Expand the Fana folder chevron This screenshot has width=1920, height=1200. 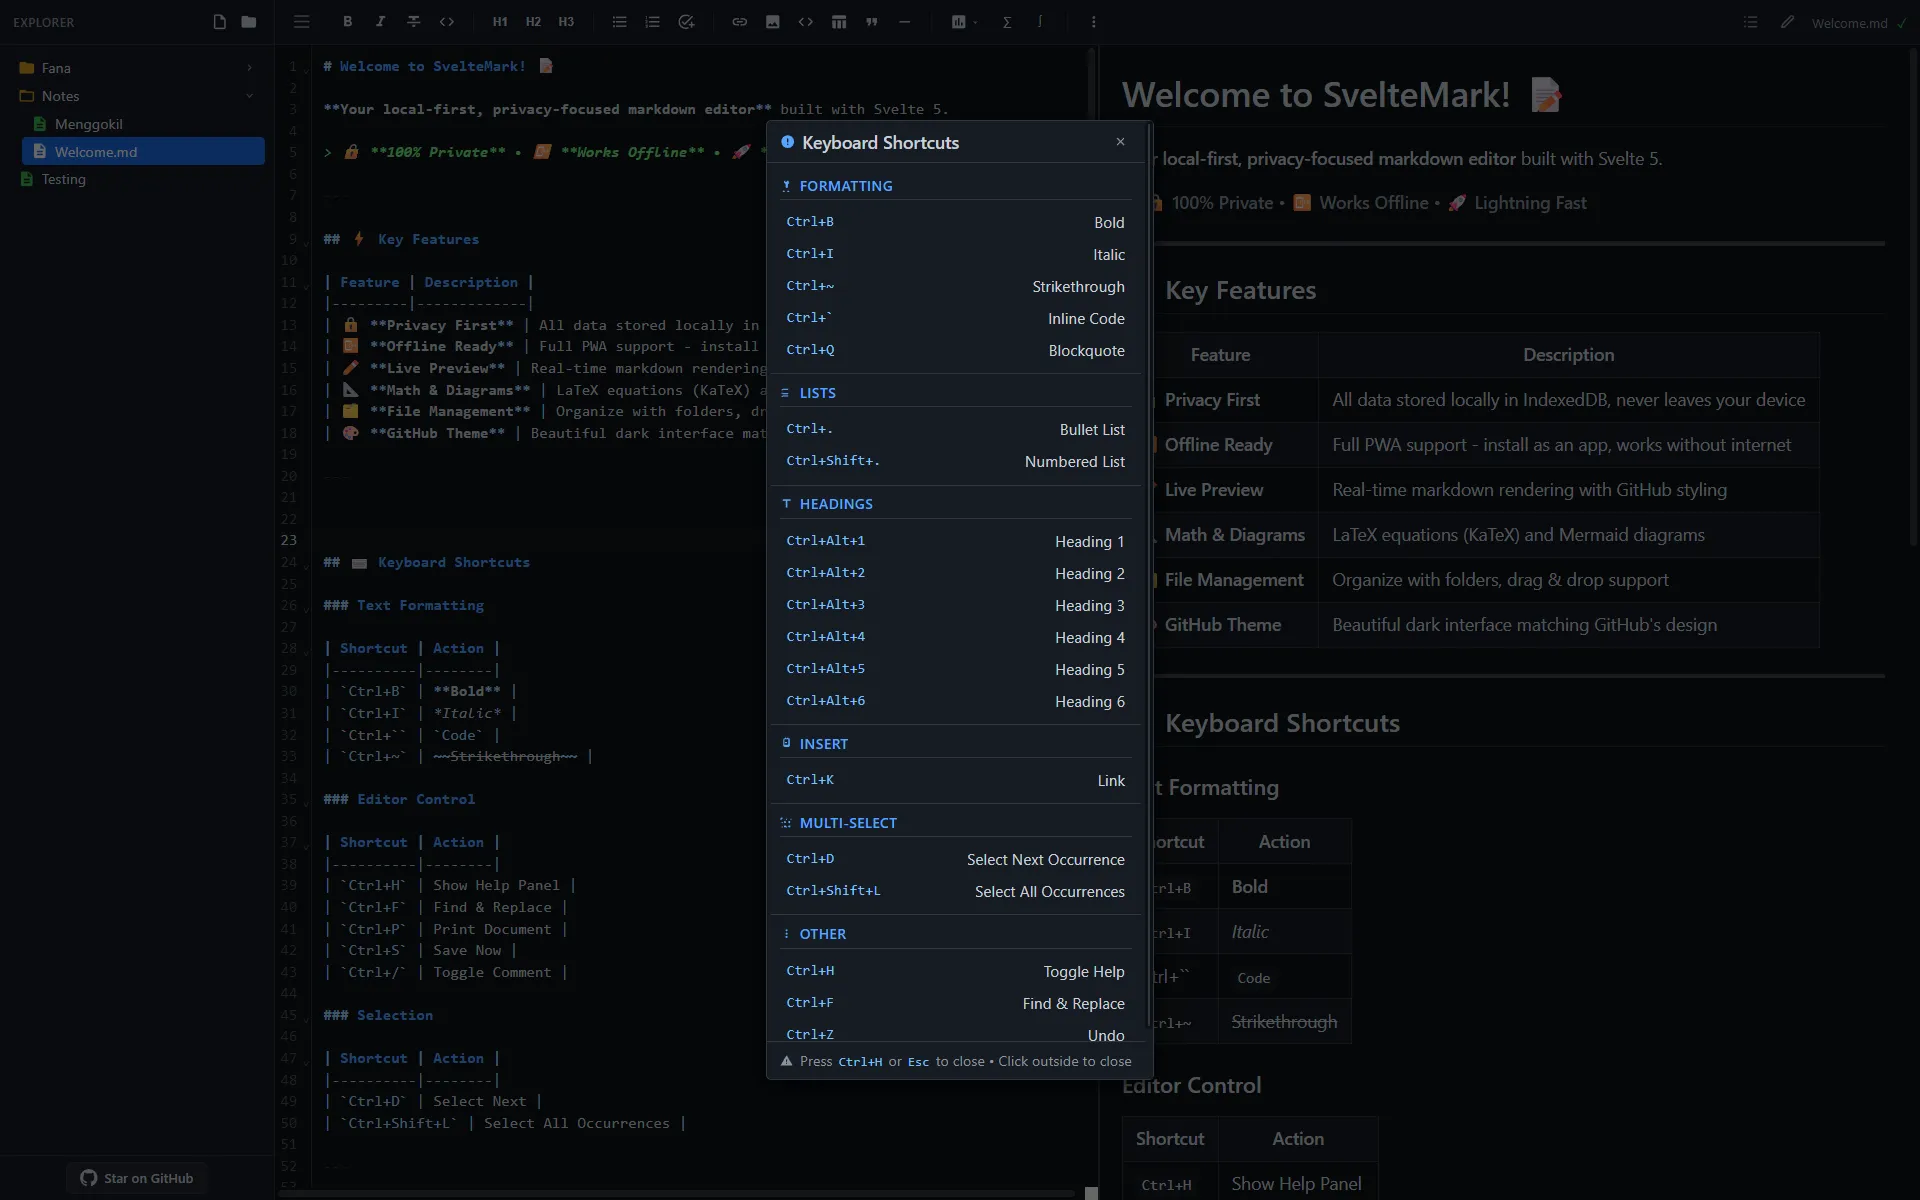pyautogui.click(x=249, y=68)
